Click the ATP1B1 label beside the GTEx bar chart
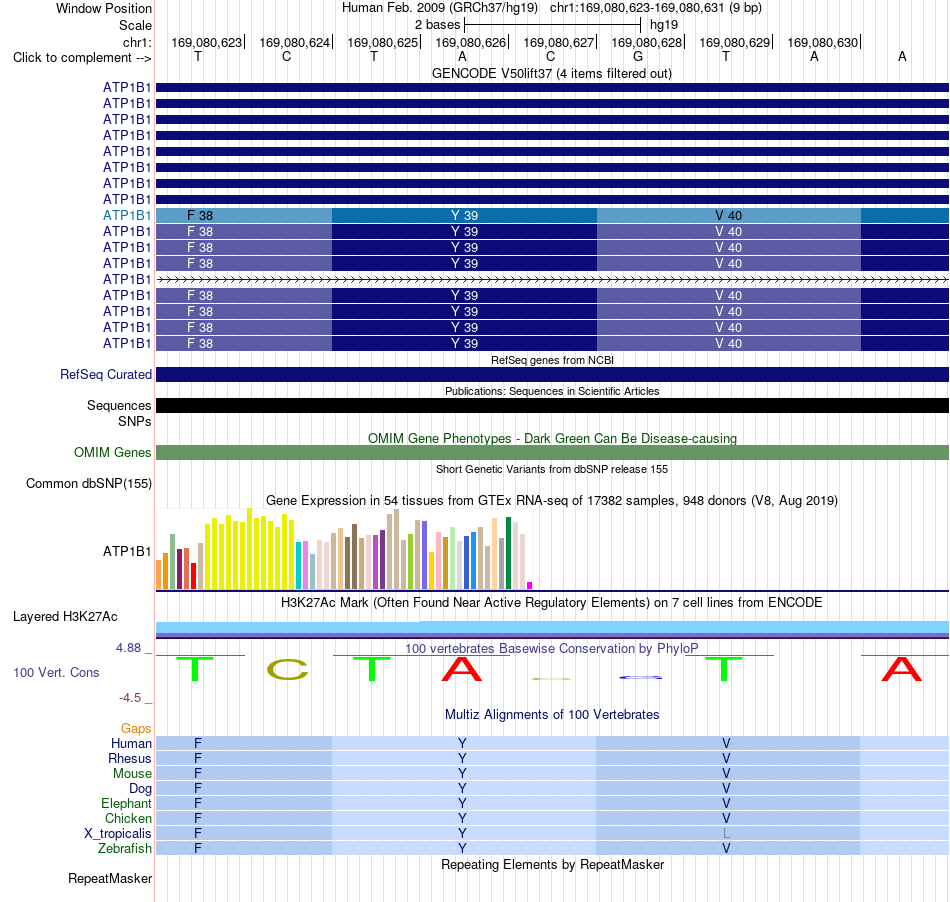The image size is (950, 902). [x=127, y=551]
